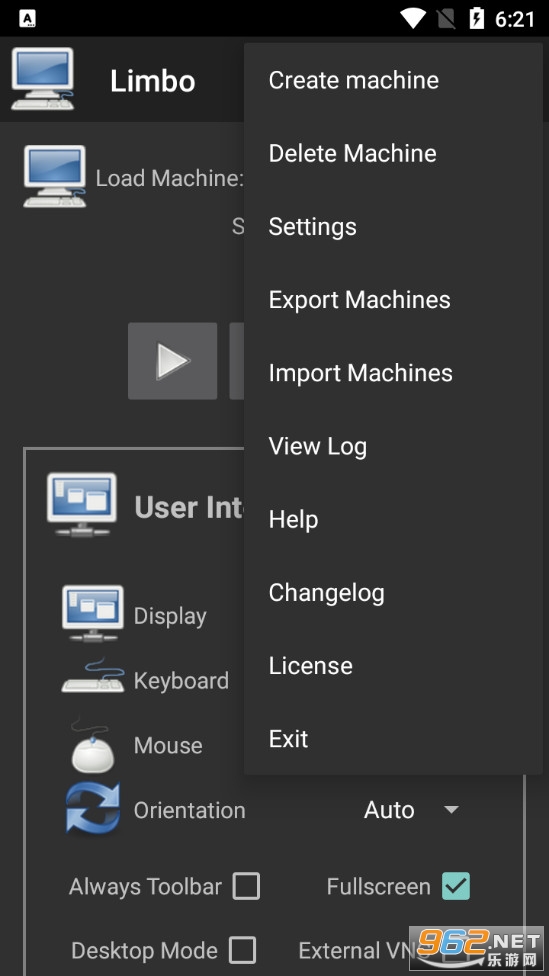This screenshot has width=549, height=976.
Task: Tap the Limbo title text
Action: pyautogui.click(x=152, y=81)
